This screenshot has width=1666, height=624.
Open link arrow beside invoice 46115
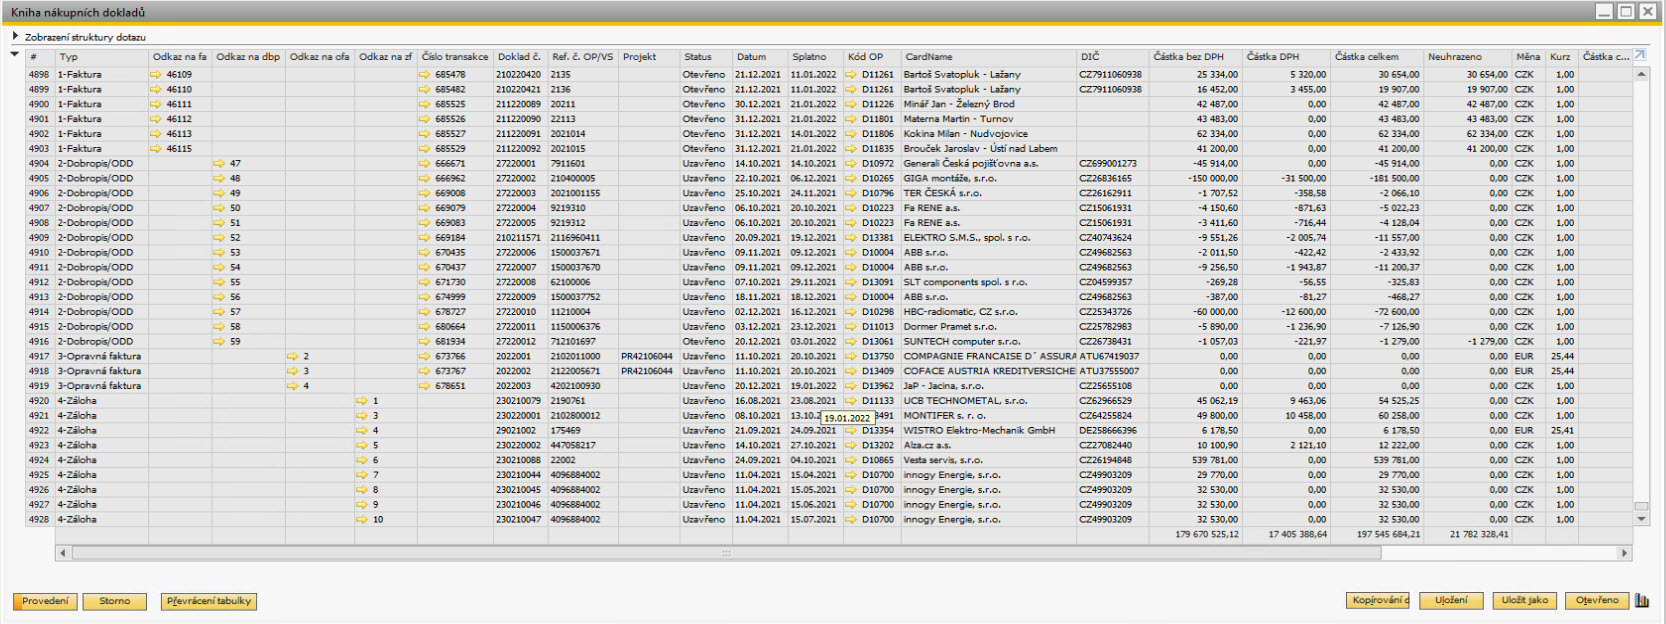pos(155,149)
